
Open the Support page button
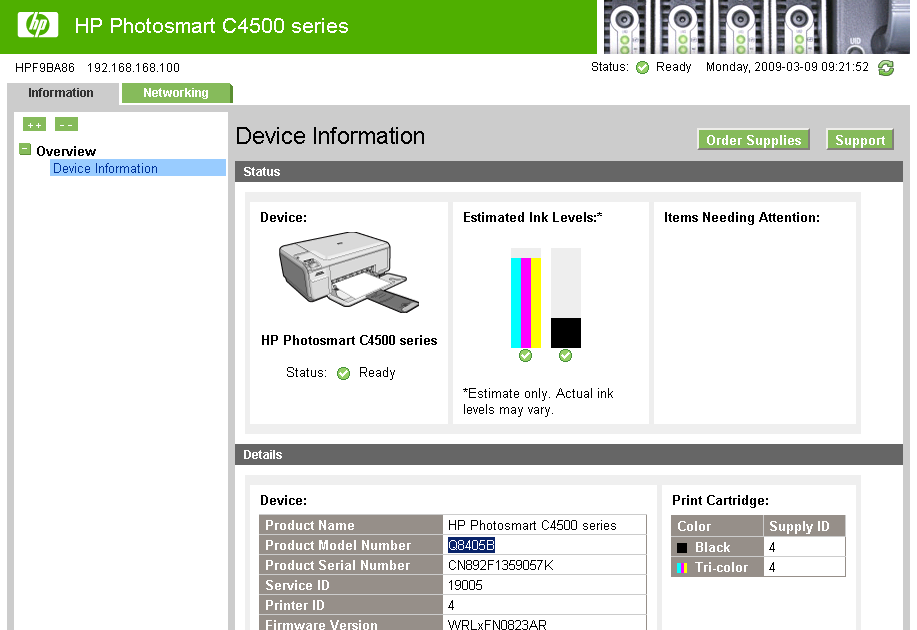860,140
